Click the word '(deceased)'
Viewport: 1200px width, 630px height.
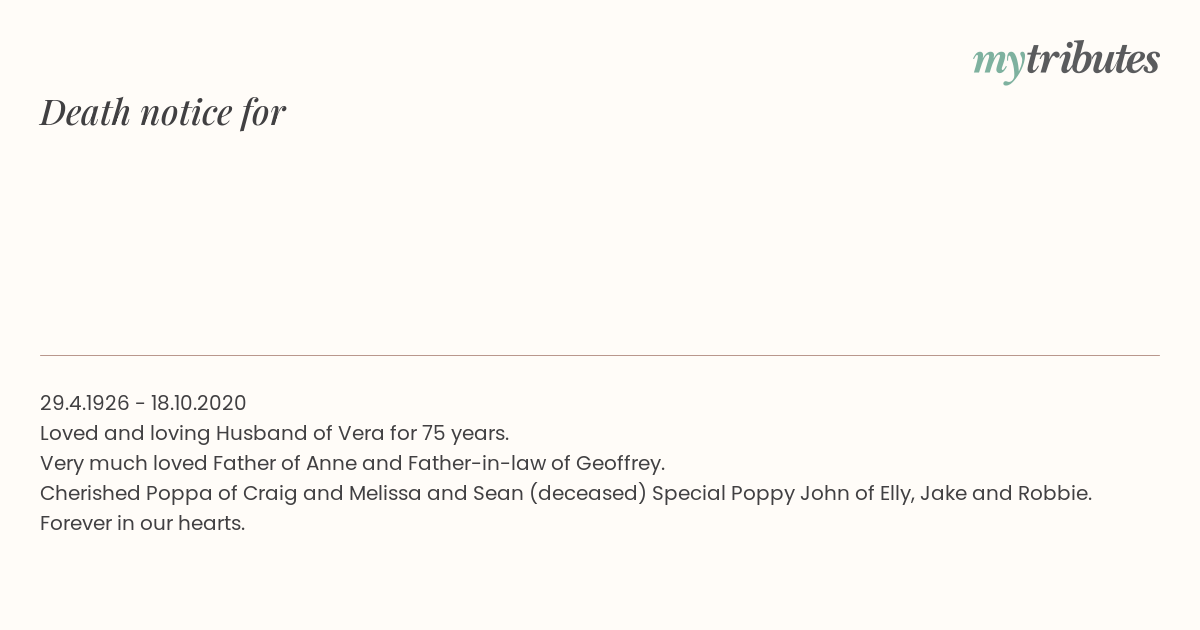(587, 493)
